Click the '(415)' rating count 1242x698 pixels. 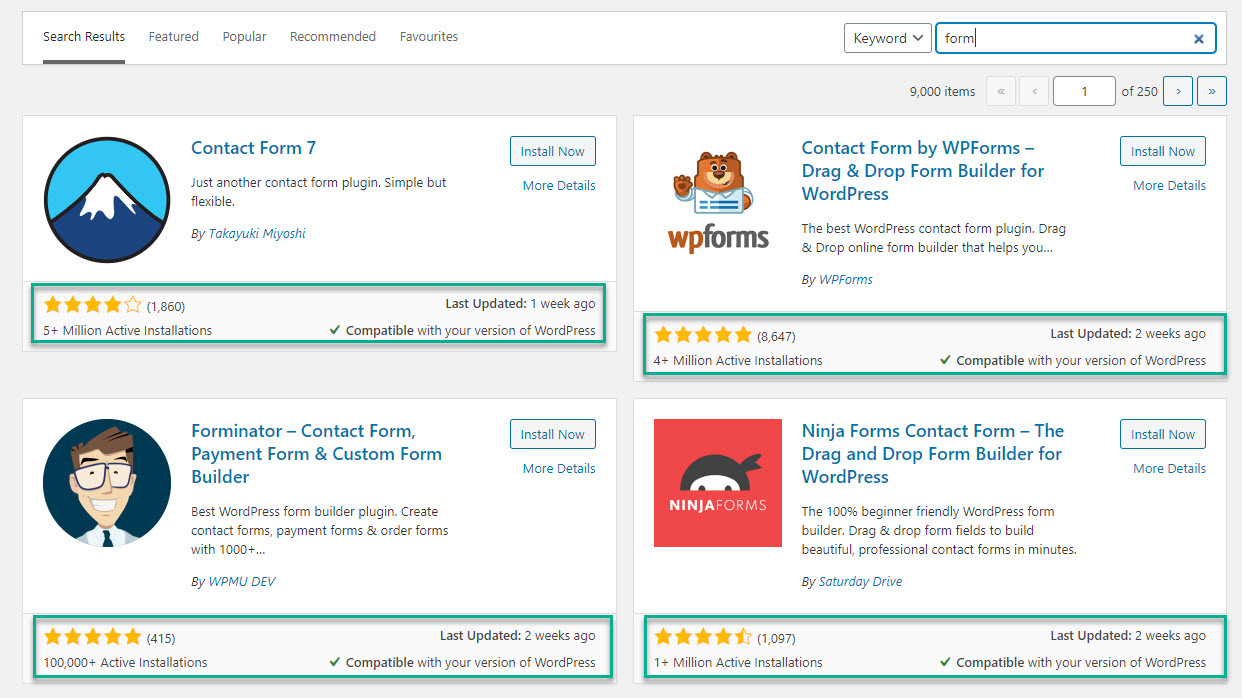pyautogui.click(x=161, y=637)
